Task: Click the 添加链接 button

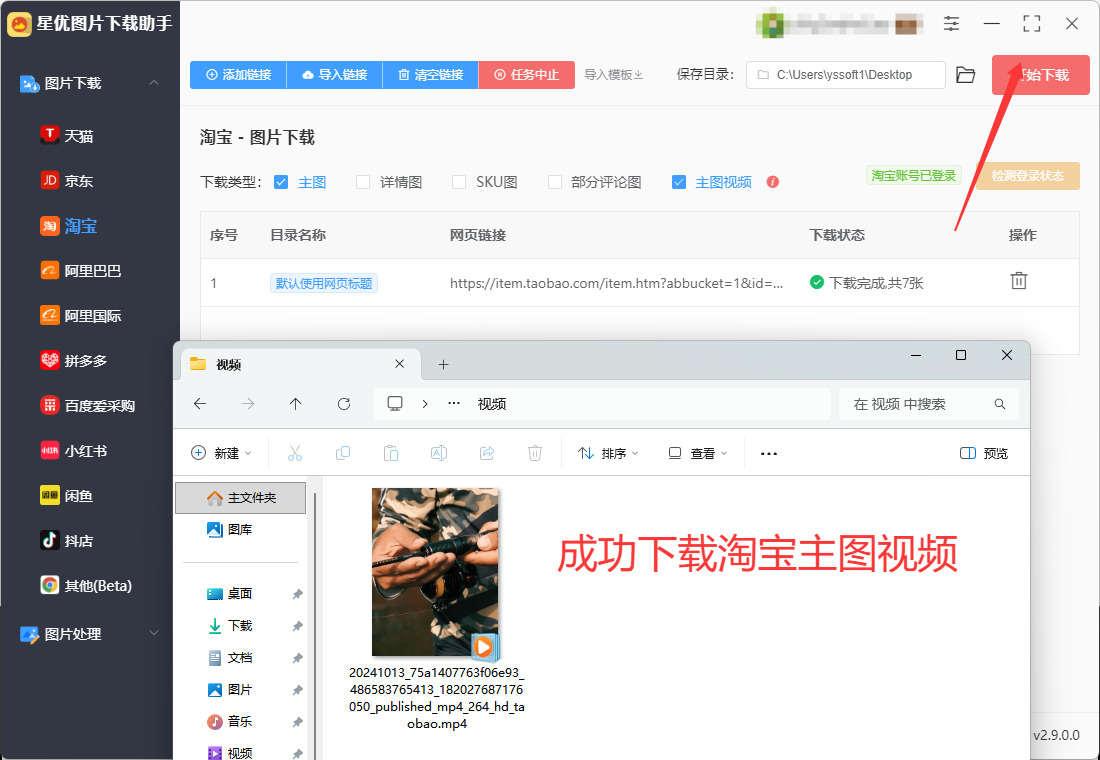Action: coord(238,74)
